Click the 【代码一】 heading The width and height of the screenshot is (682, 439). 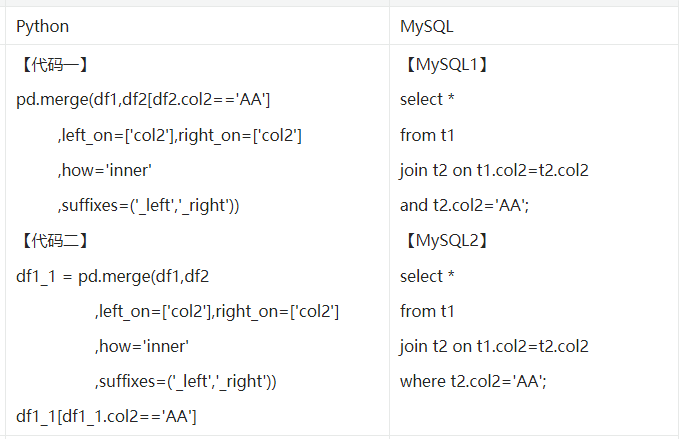coord(54,65)
